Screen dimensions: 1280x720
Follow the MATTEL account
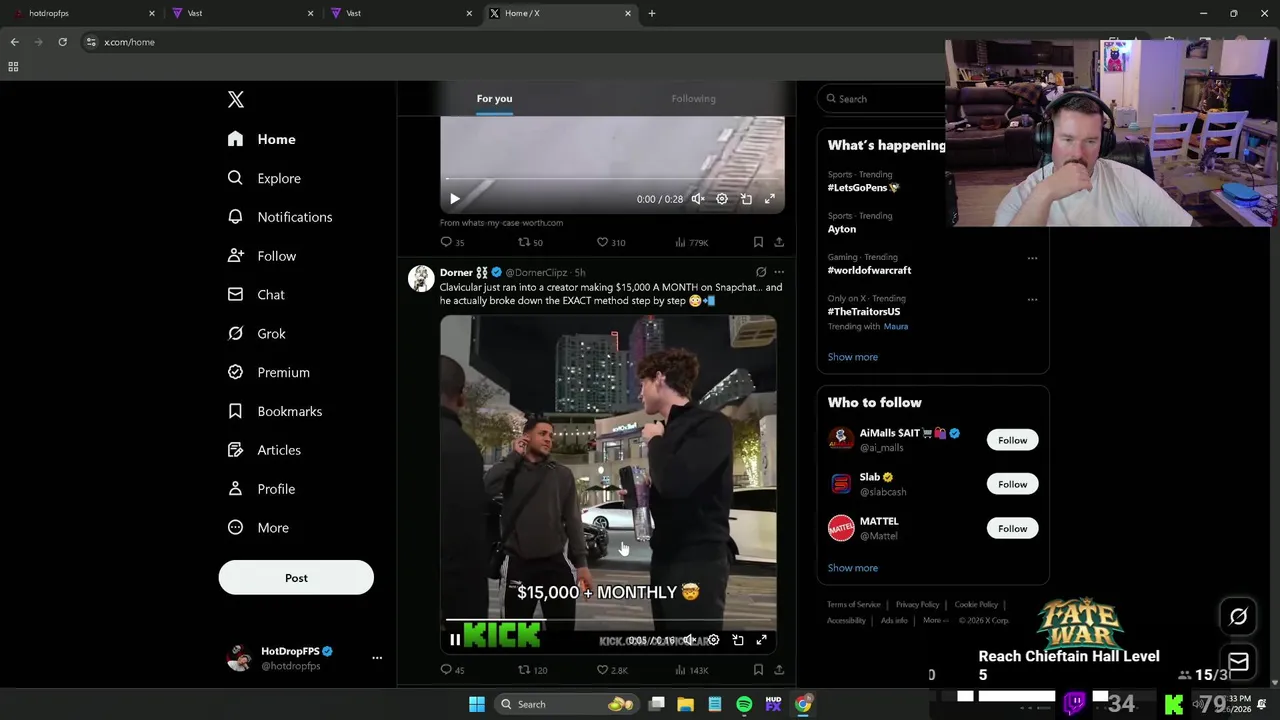pyautogui.click(x=1012, y=528)
